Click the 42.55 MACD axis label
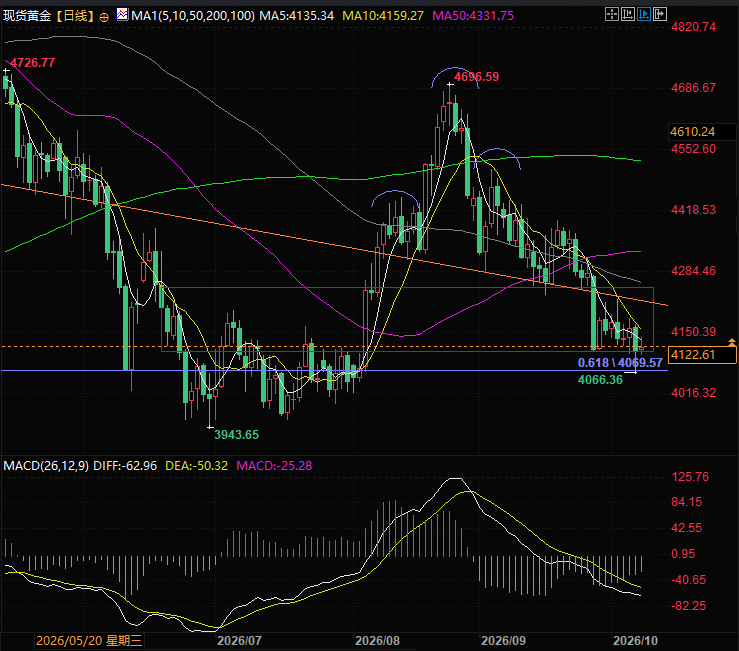 687,528
